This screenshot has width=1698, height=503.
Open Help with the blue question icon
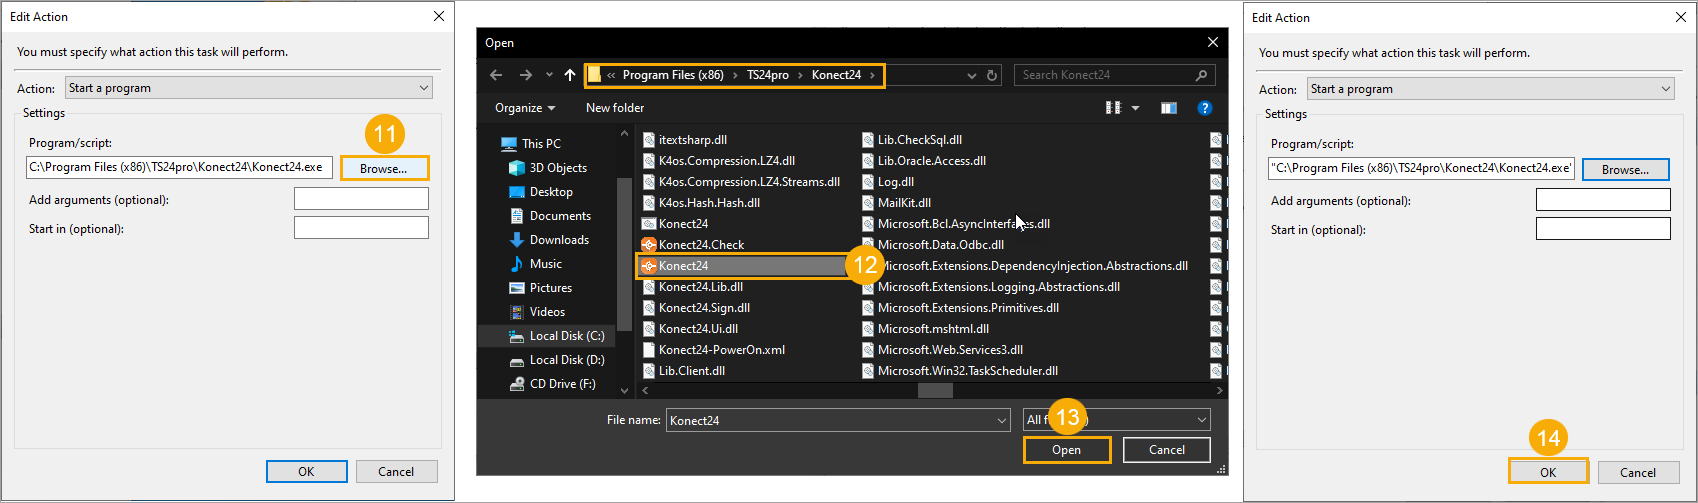(x=1205, y=108)
